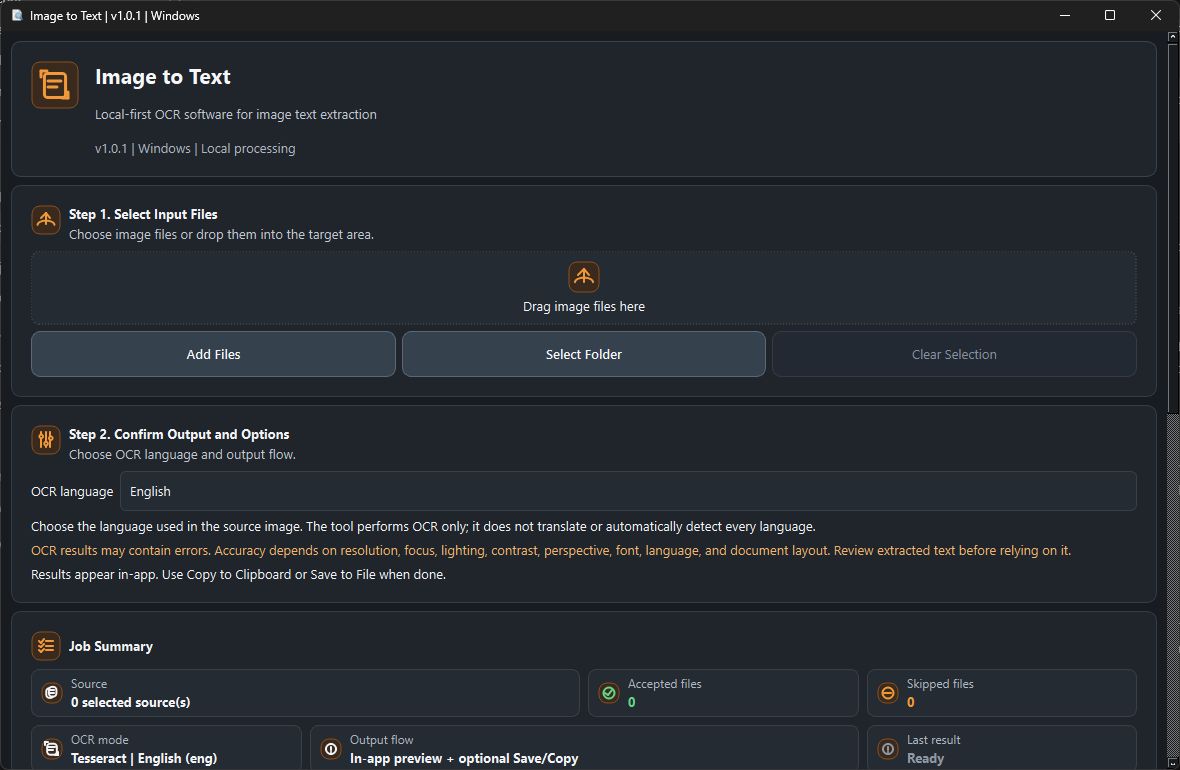Screen dimensions: 1180x770
Task: Maximize the Image to Text window
Action: (1109, 15)
